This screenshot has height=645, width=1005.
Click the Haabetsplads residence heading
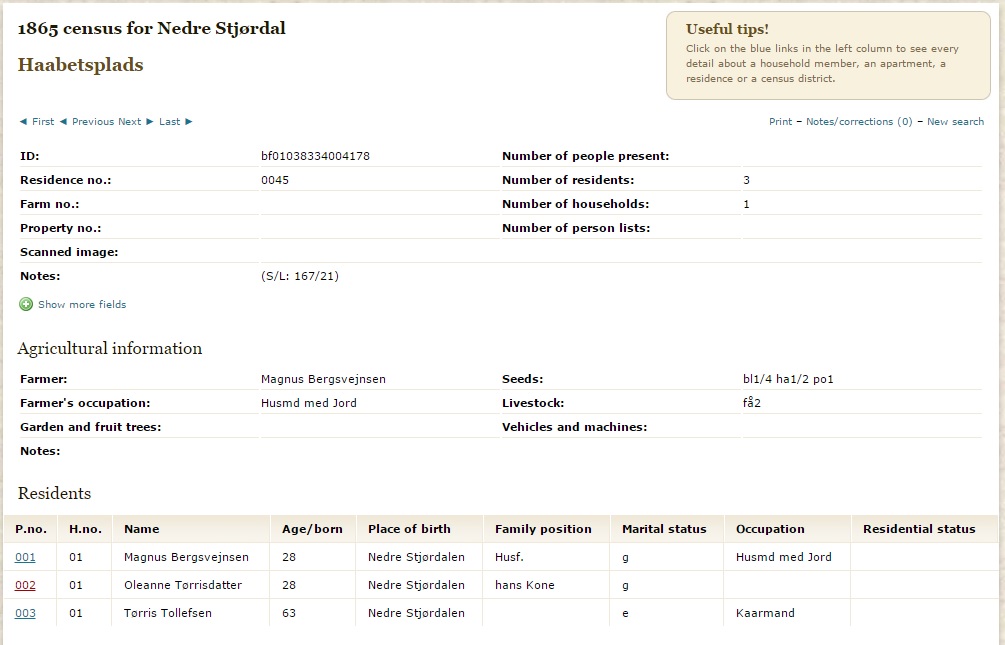(81, 65)
